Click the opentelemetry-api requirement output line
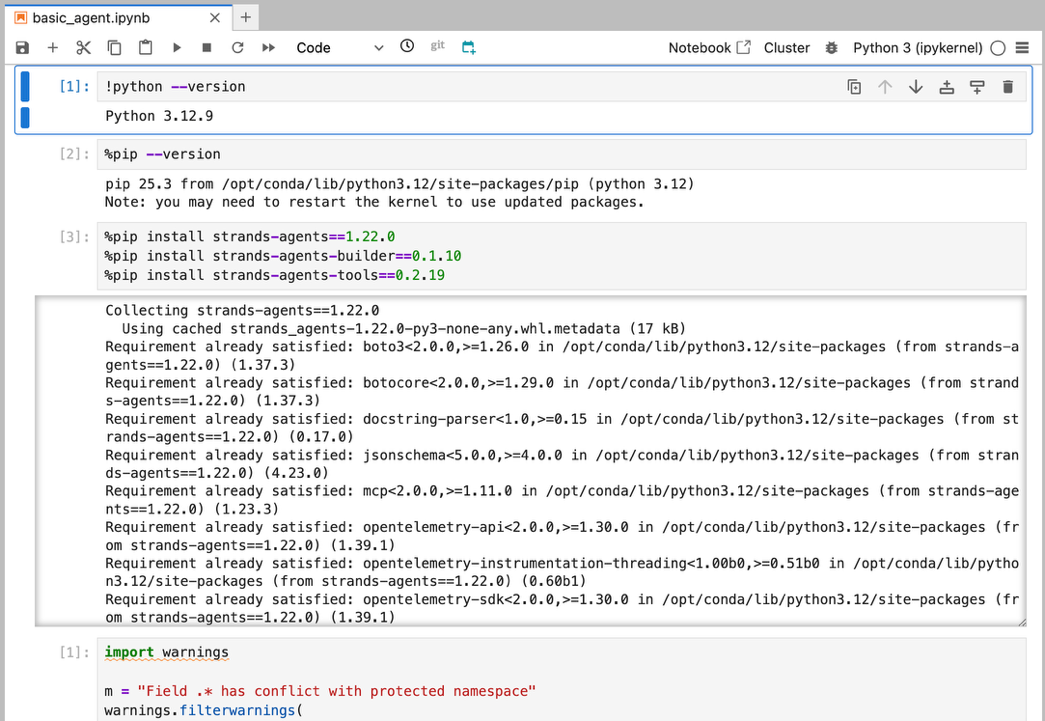 561,536
